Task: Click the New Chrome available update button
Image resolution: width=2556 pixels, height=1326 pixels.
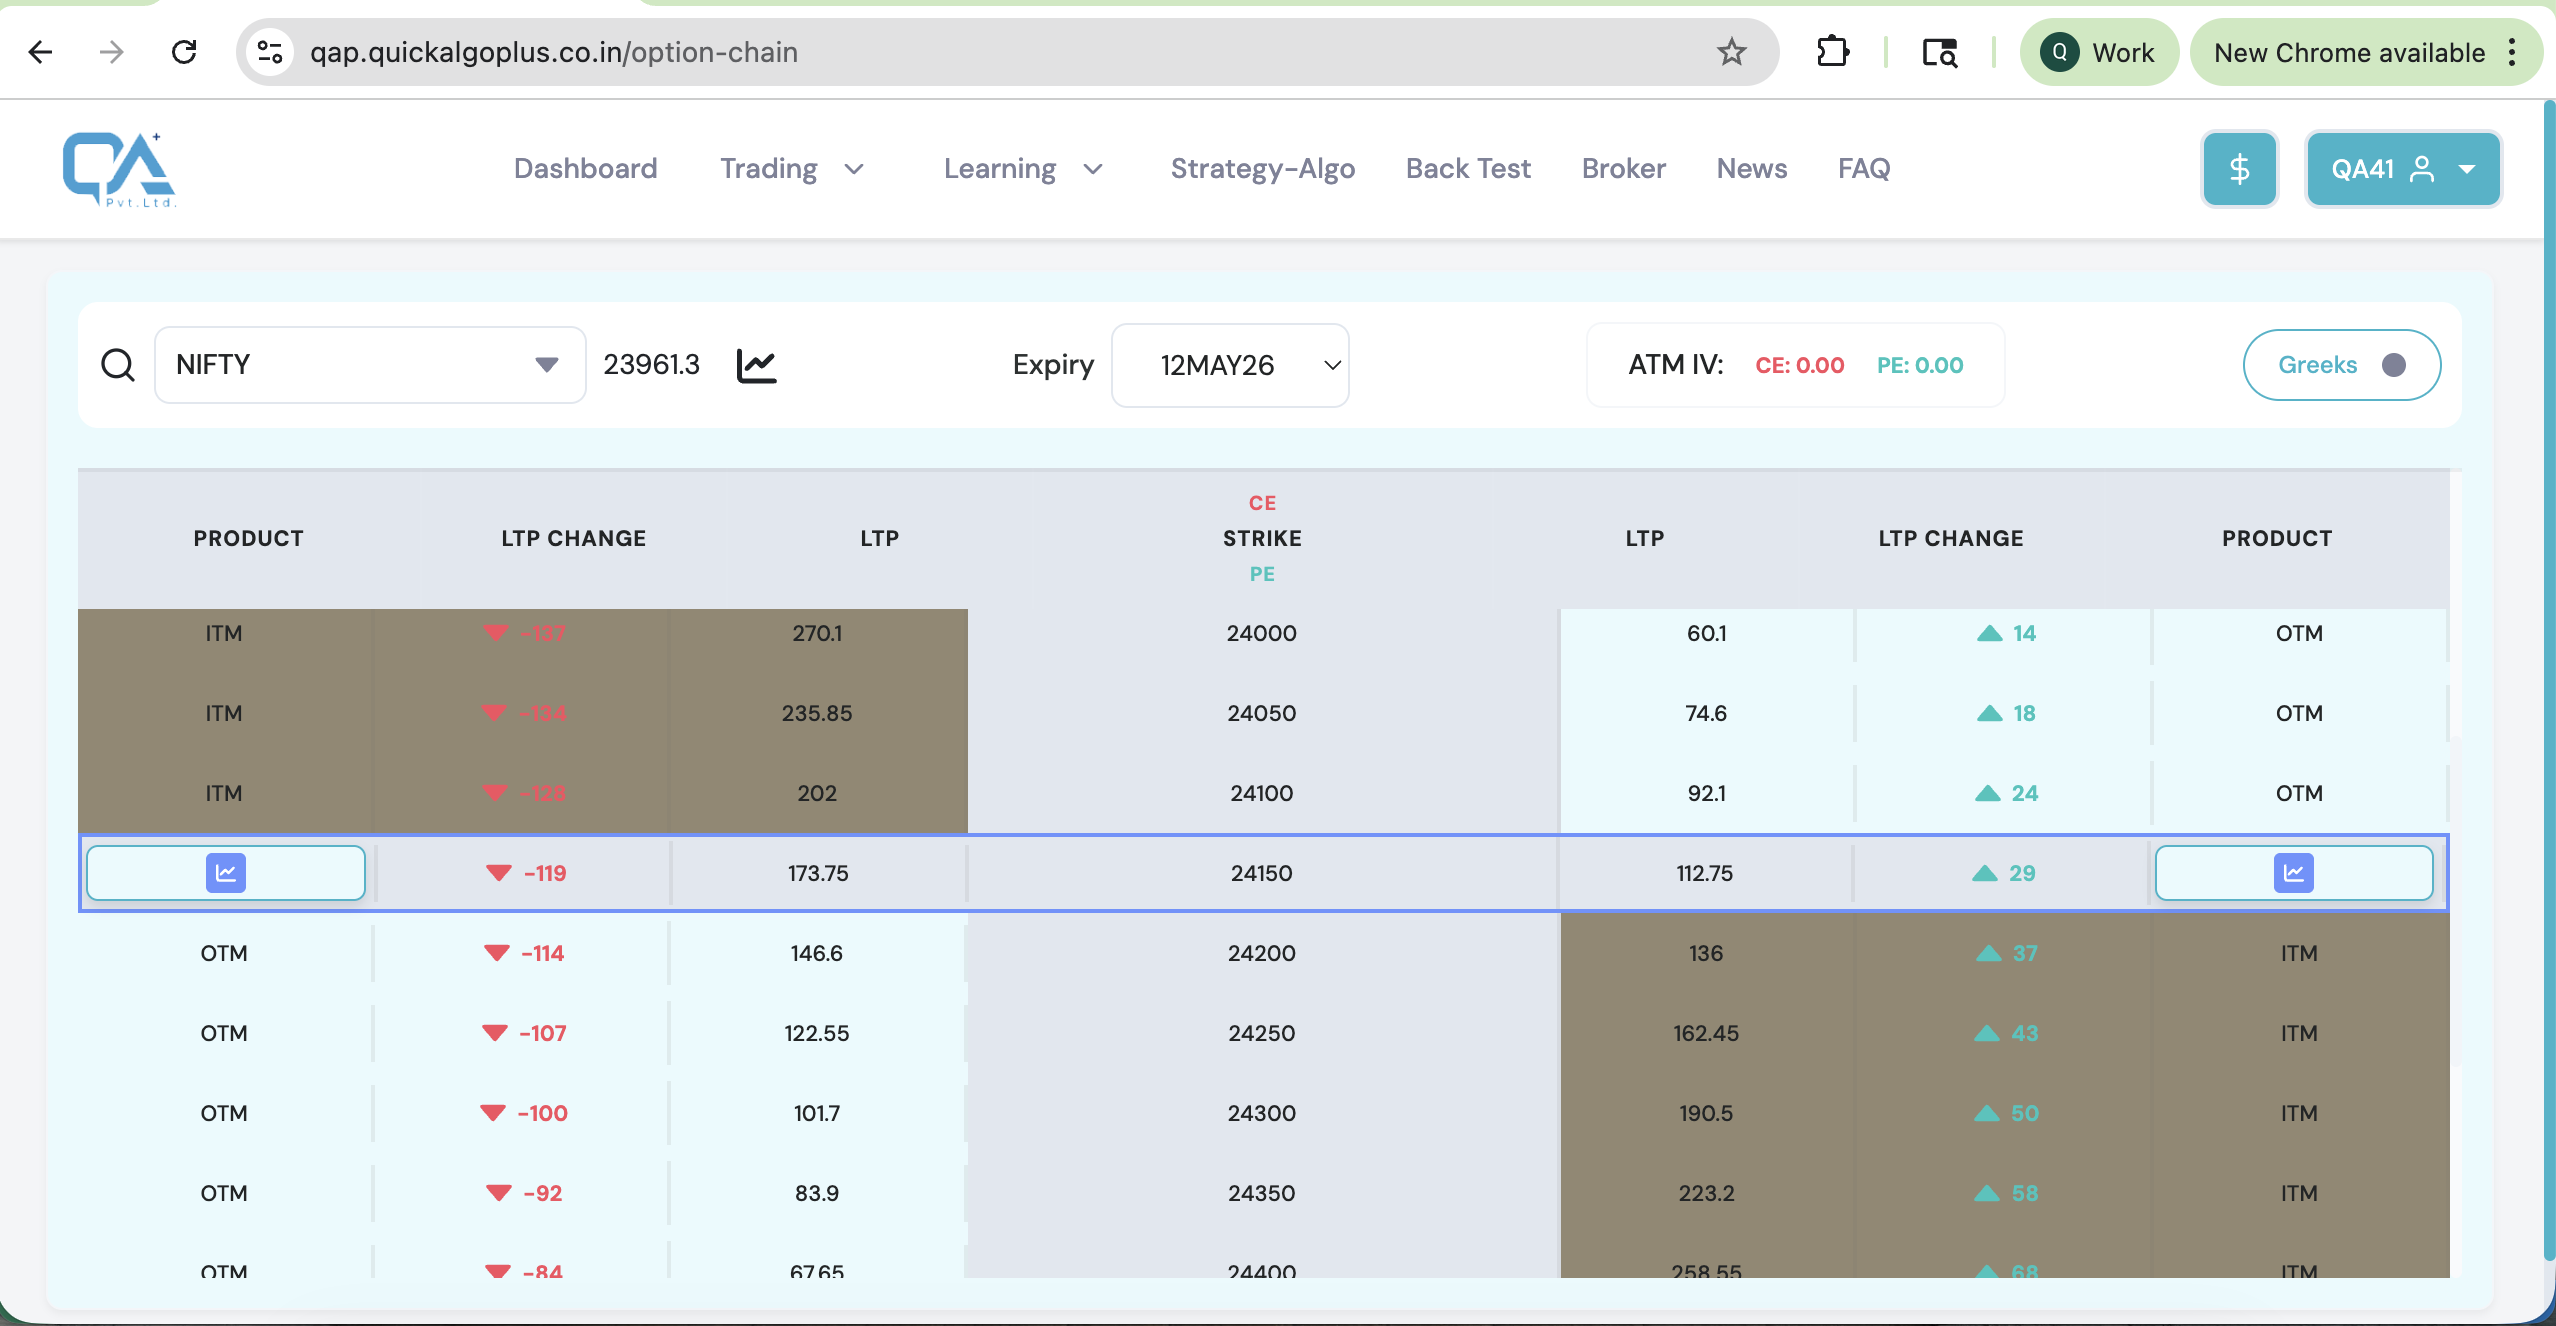Action: 2349,52
